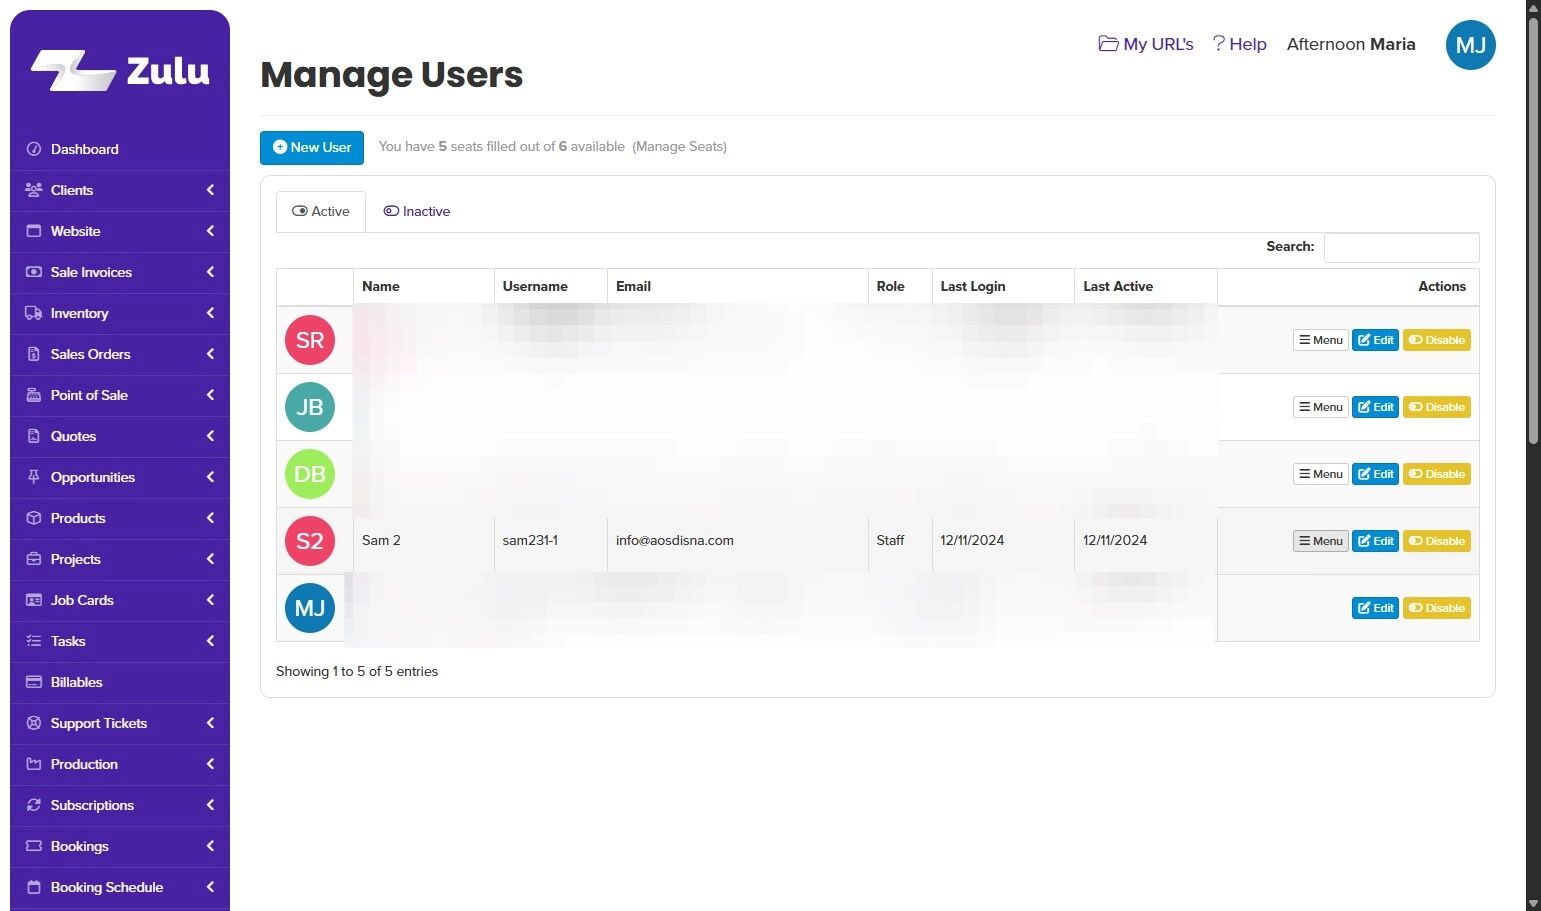Click the Point of Sale register icon
Image resolution: width=1541 pixels, height=911 pixels.
pos(33,395)
